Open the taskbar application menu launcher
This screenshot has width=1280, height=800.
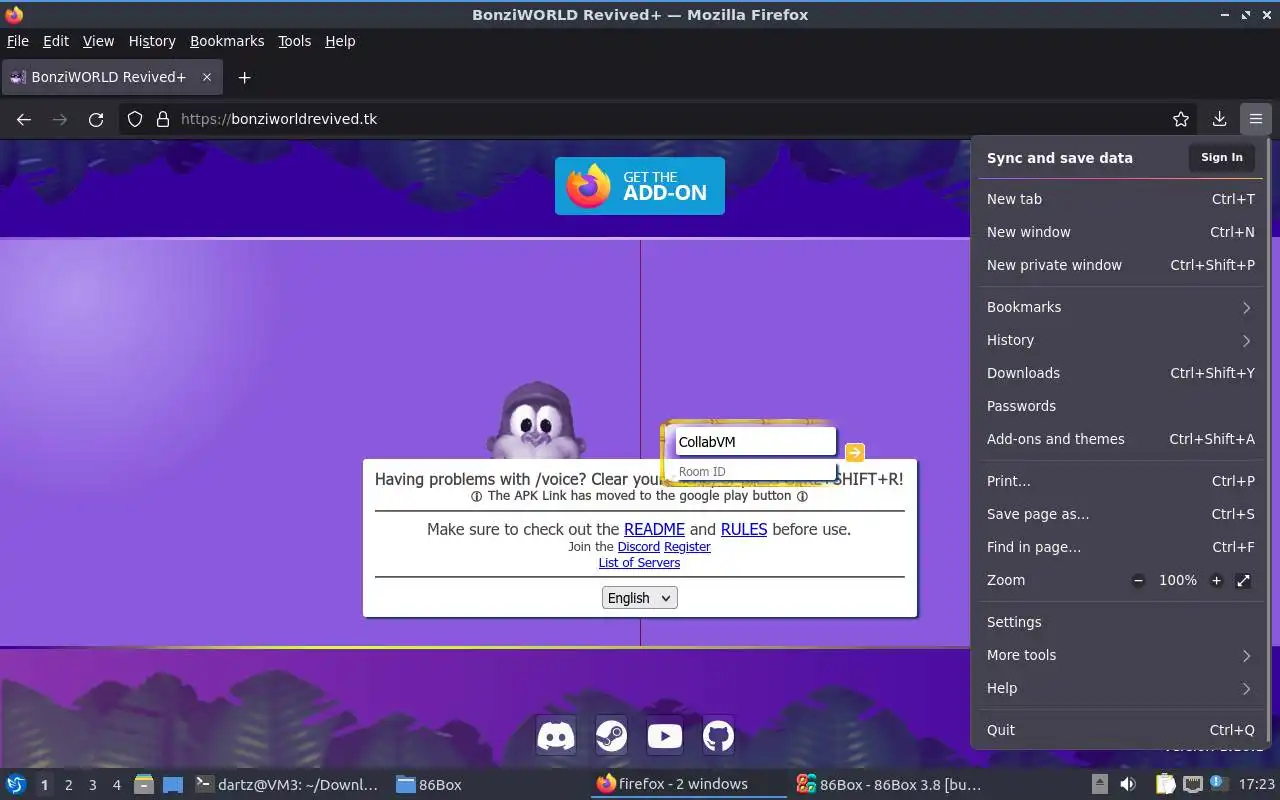(15, 784)
